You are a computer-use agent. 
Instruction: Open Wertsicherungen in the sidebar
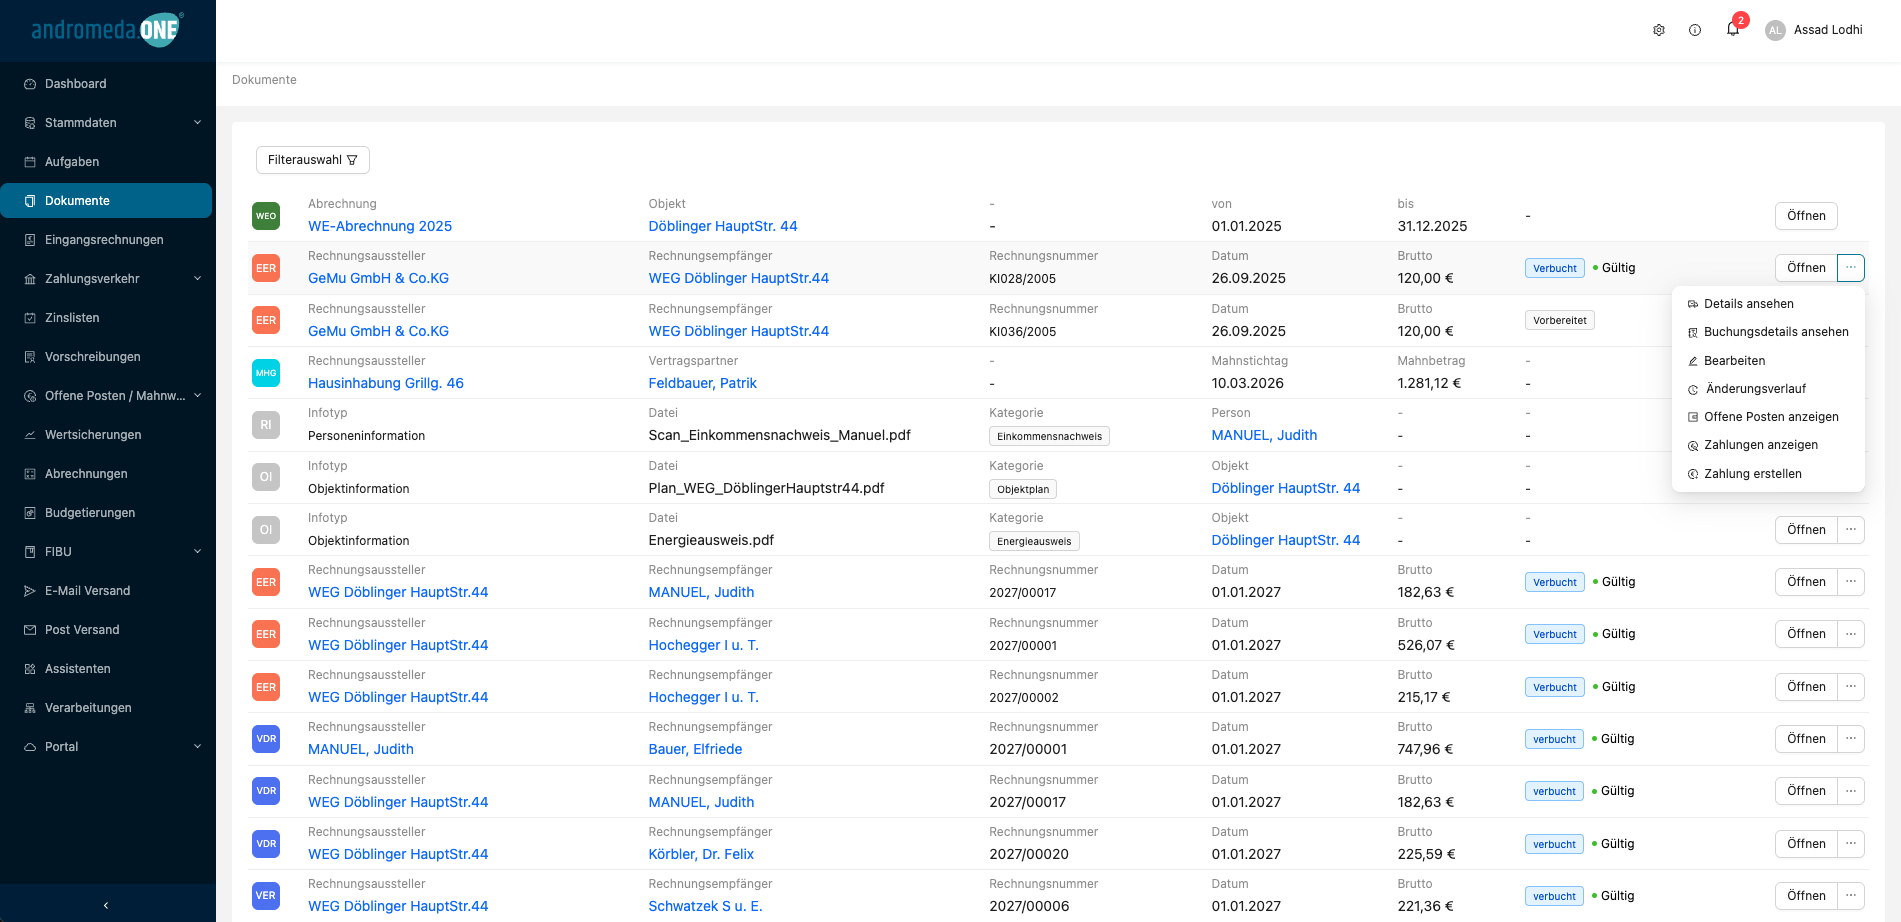tap(106, 435)
